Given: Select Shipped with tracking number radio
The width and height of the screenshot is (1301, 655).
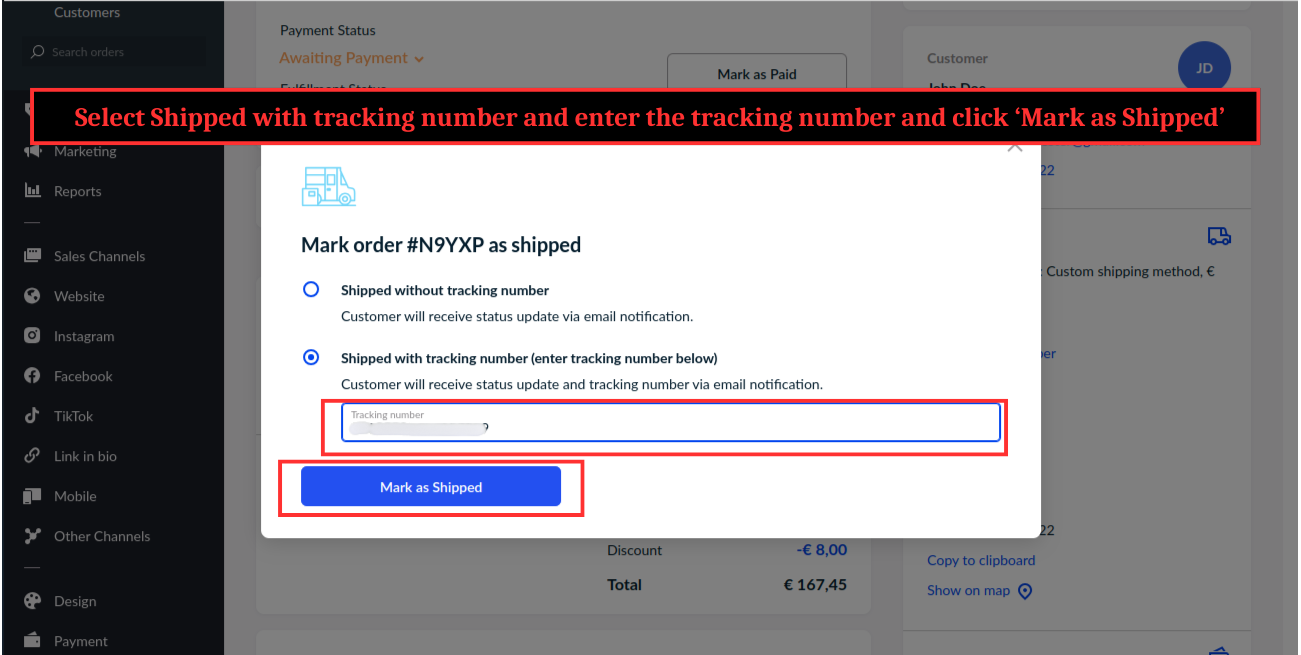Looking at the screenshot, I should [311, 357].
